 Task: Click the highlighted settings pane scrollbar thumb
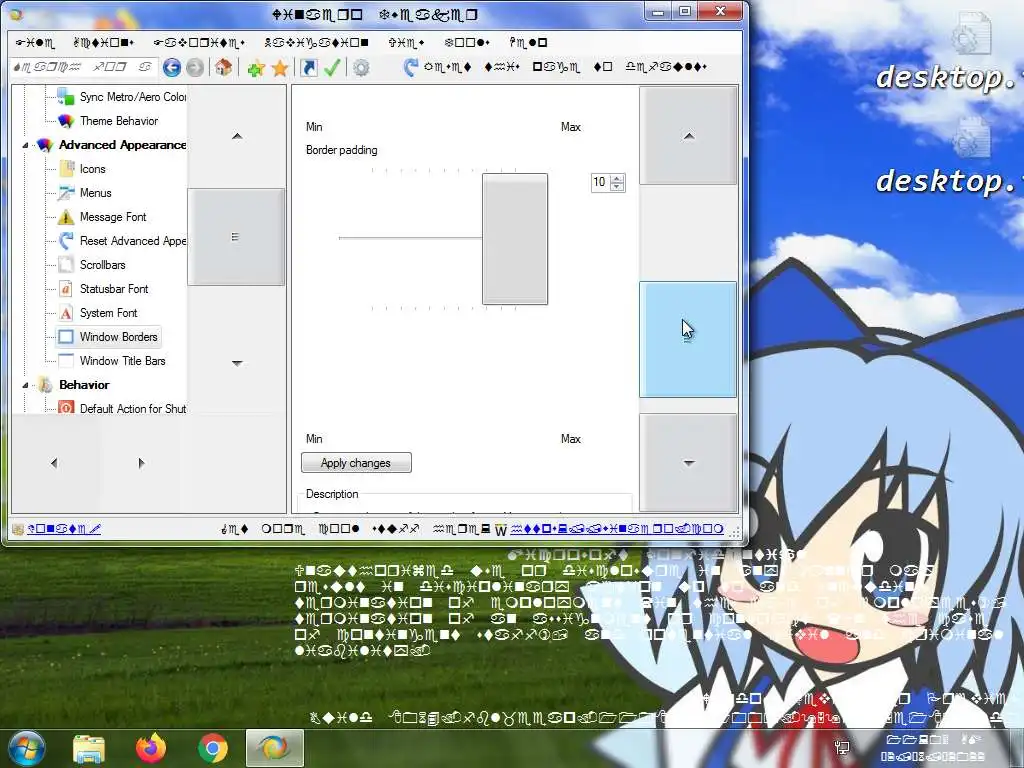click(x=688, y=340)
